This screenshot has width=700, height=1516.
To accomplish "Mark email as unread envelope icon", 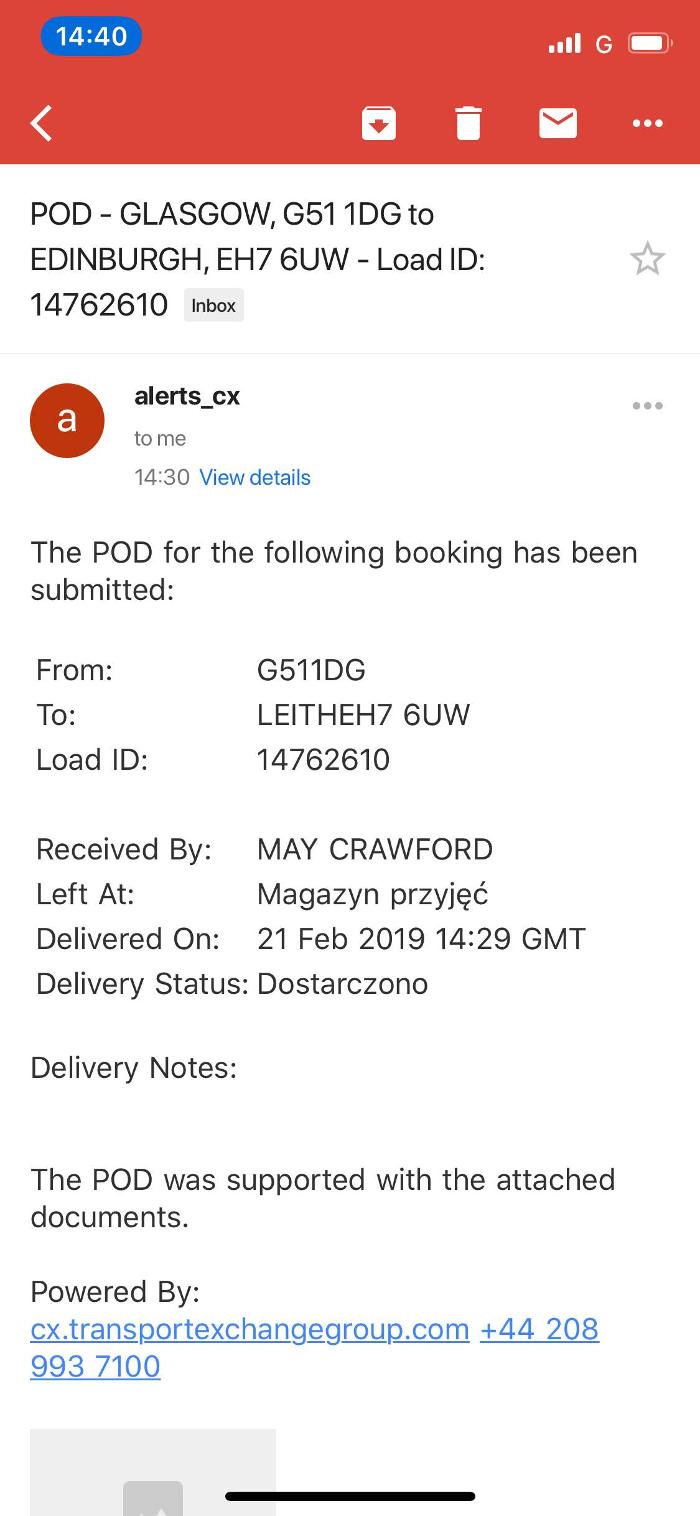I will coord(557,123).
